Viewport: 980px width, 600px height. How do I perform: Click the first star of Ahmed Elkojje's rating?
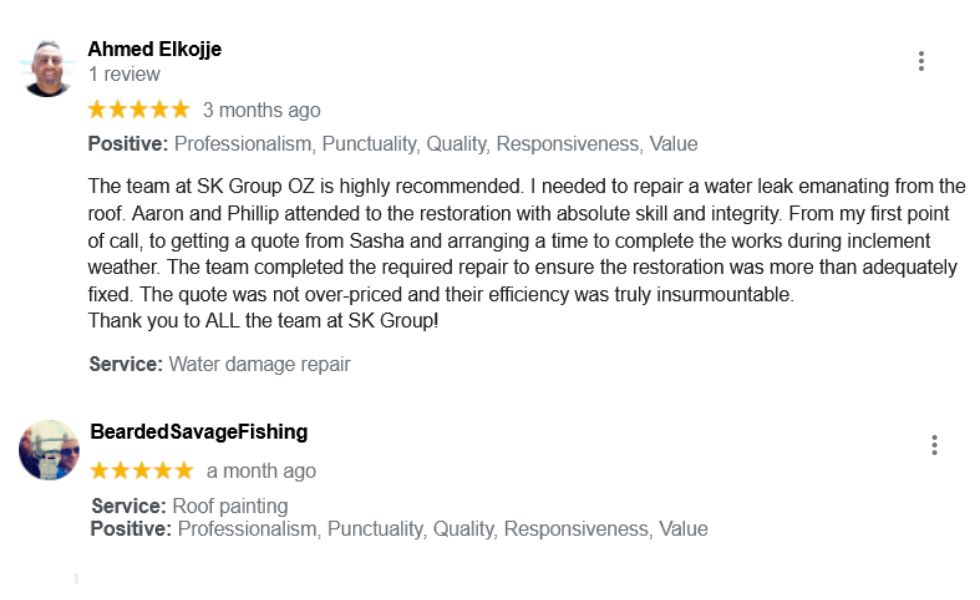tap(97, 110)
